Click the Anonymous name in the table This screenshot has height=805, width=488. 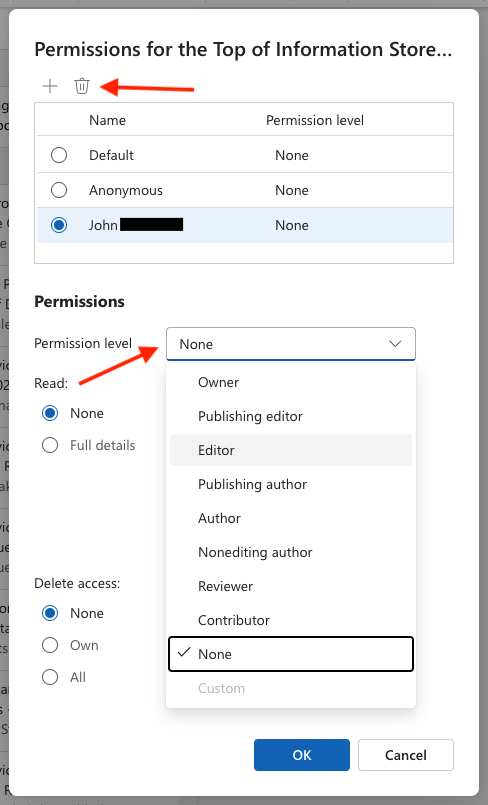pos(126,190)
